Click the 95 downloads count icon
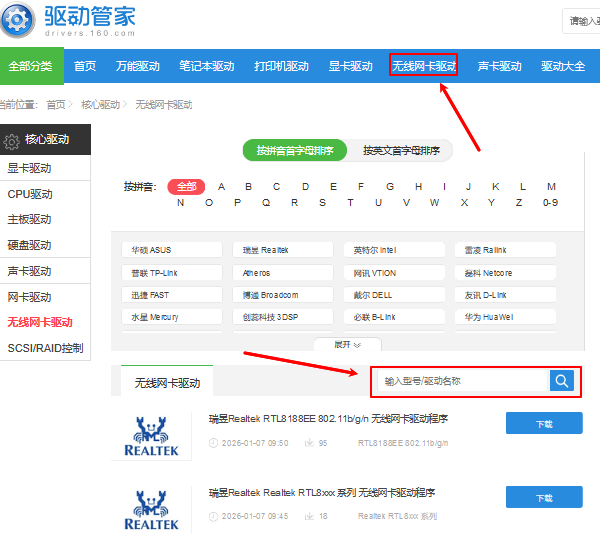The image size is (600, 537). click(x=309, y=443)
